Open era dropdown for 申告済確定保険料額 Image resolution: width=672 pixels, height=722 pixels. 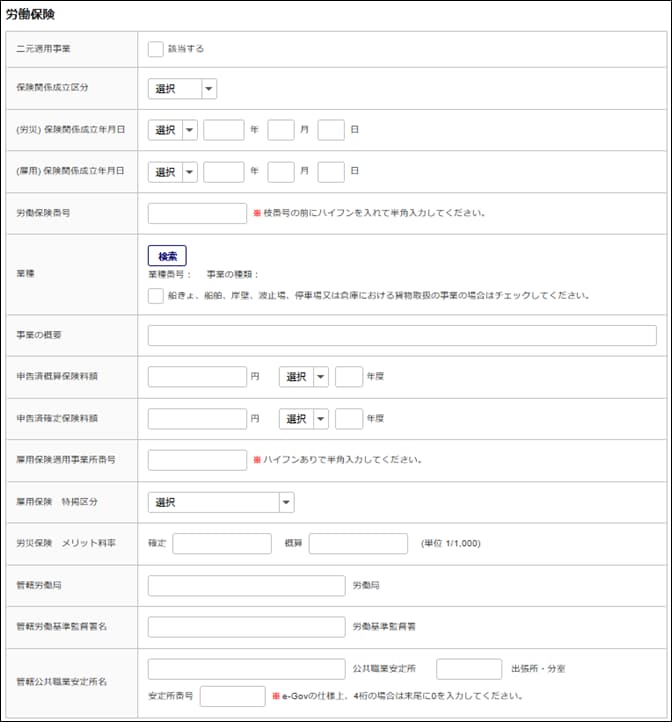[x=303, y=418]
